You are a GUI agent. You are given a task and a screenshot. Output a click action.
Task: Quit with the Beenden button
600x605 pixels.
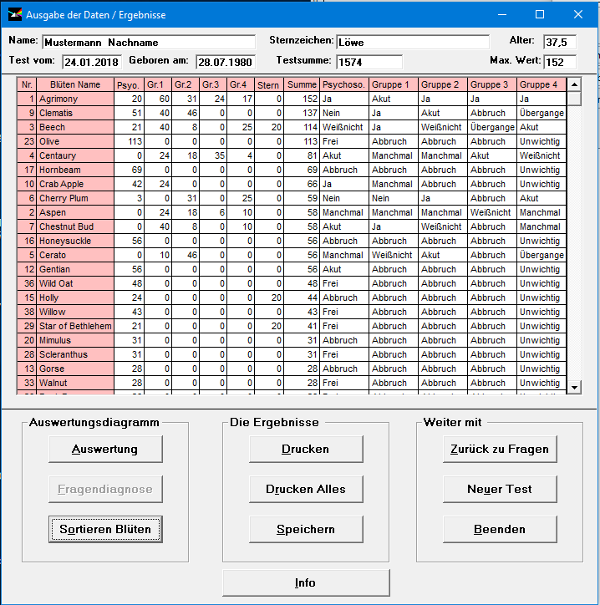click(x=500, y=529)
